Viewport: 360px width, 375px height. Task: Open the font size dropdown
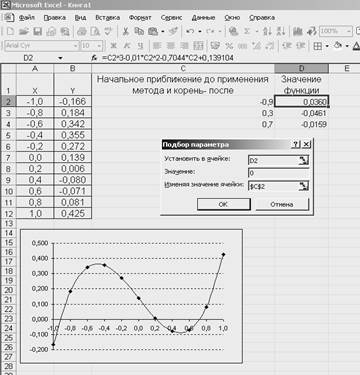coord(100,45)
